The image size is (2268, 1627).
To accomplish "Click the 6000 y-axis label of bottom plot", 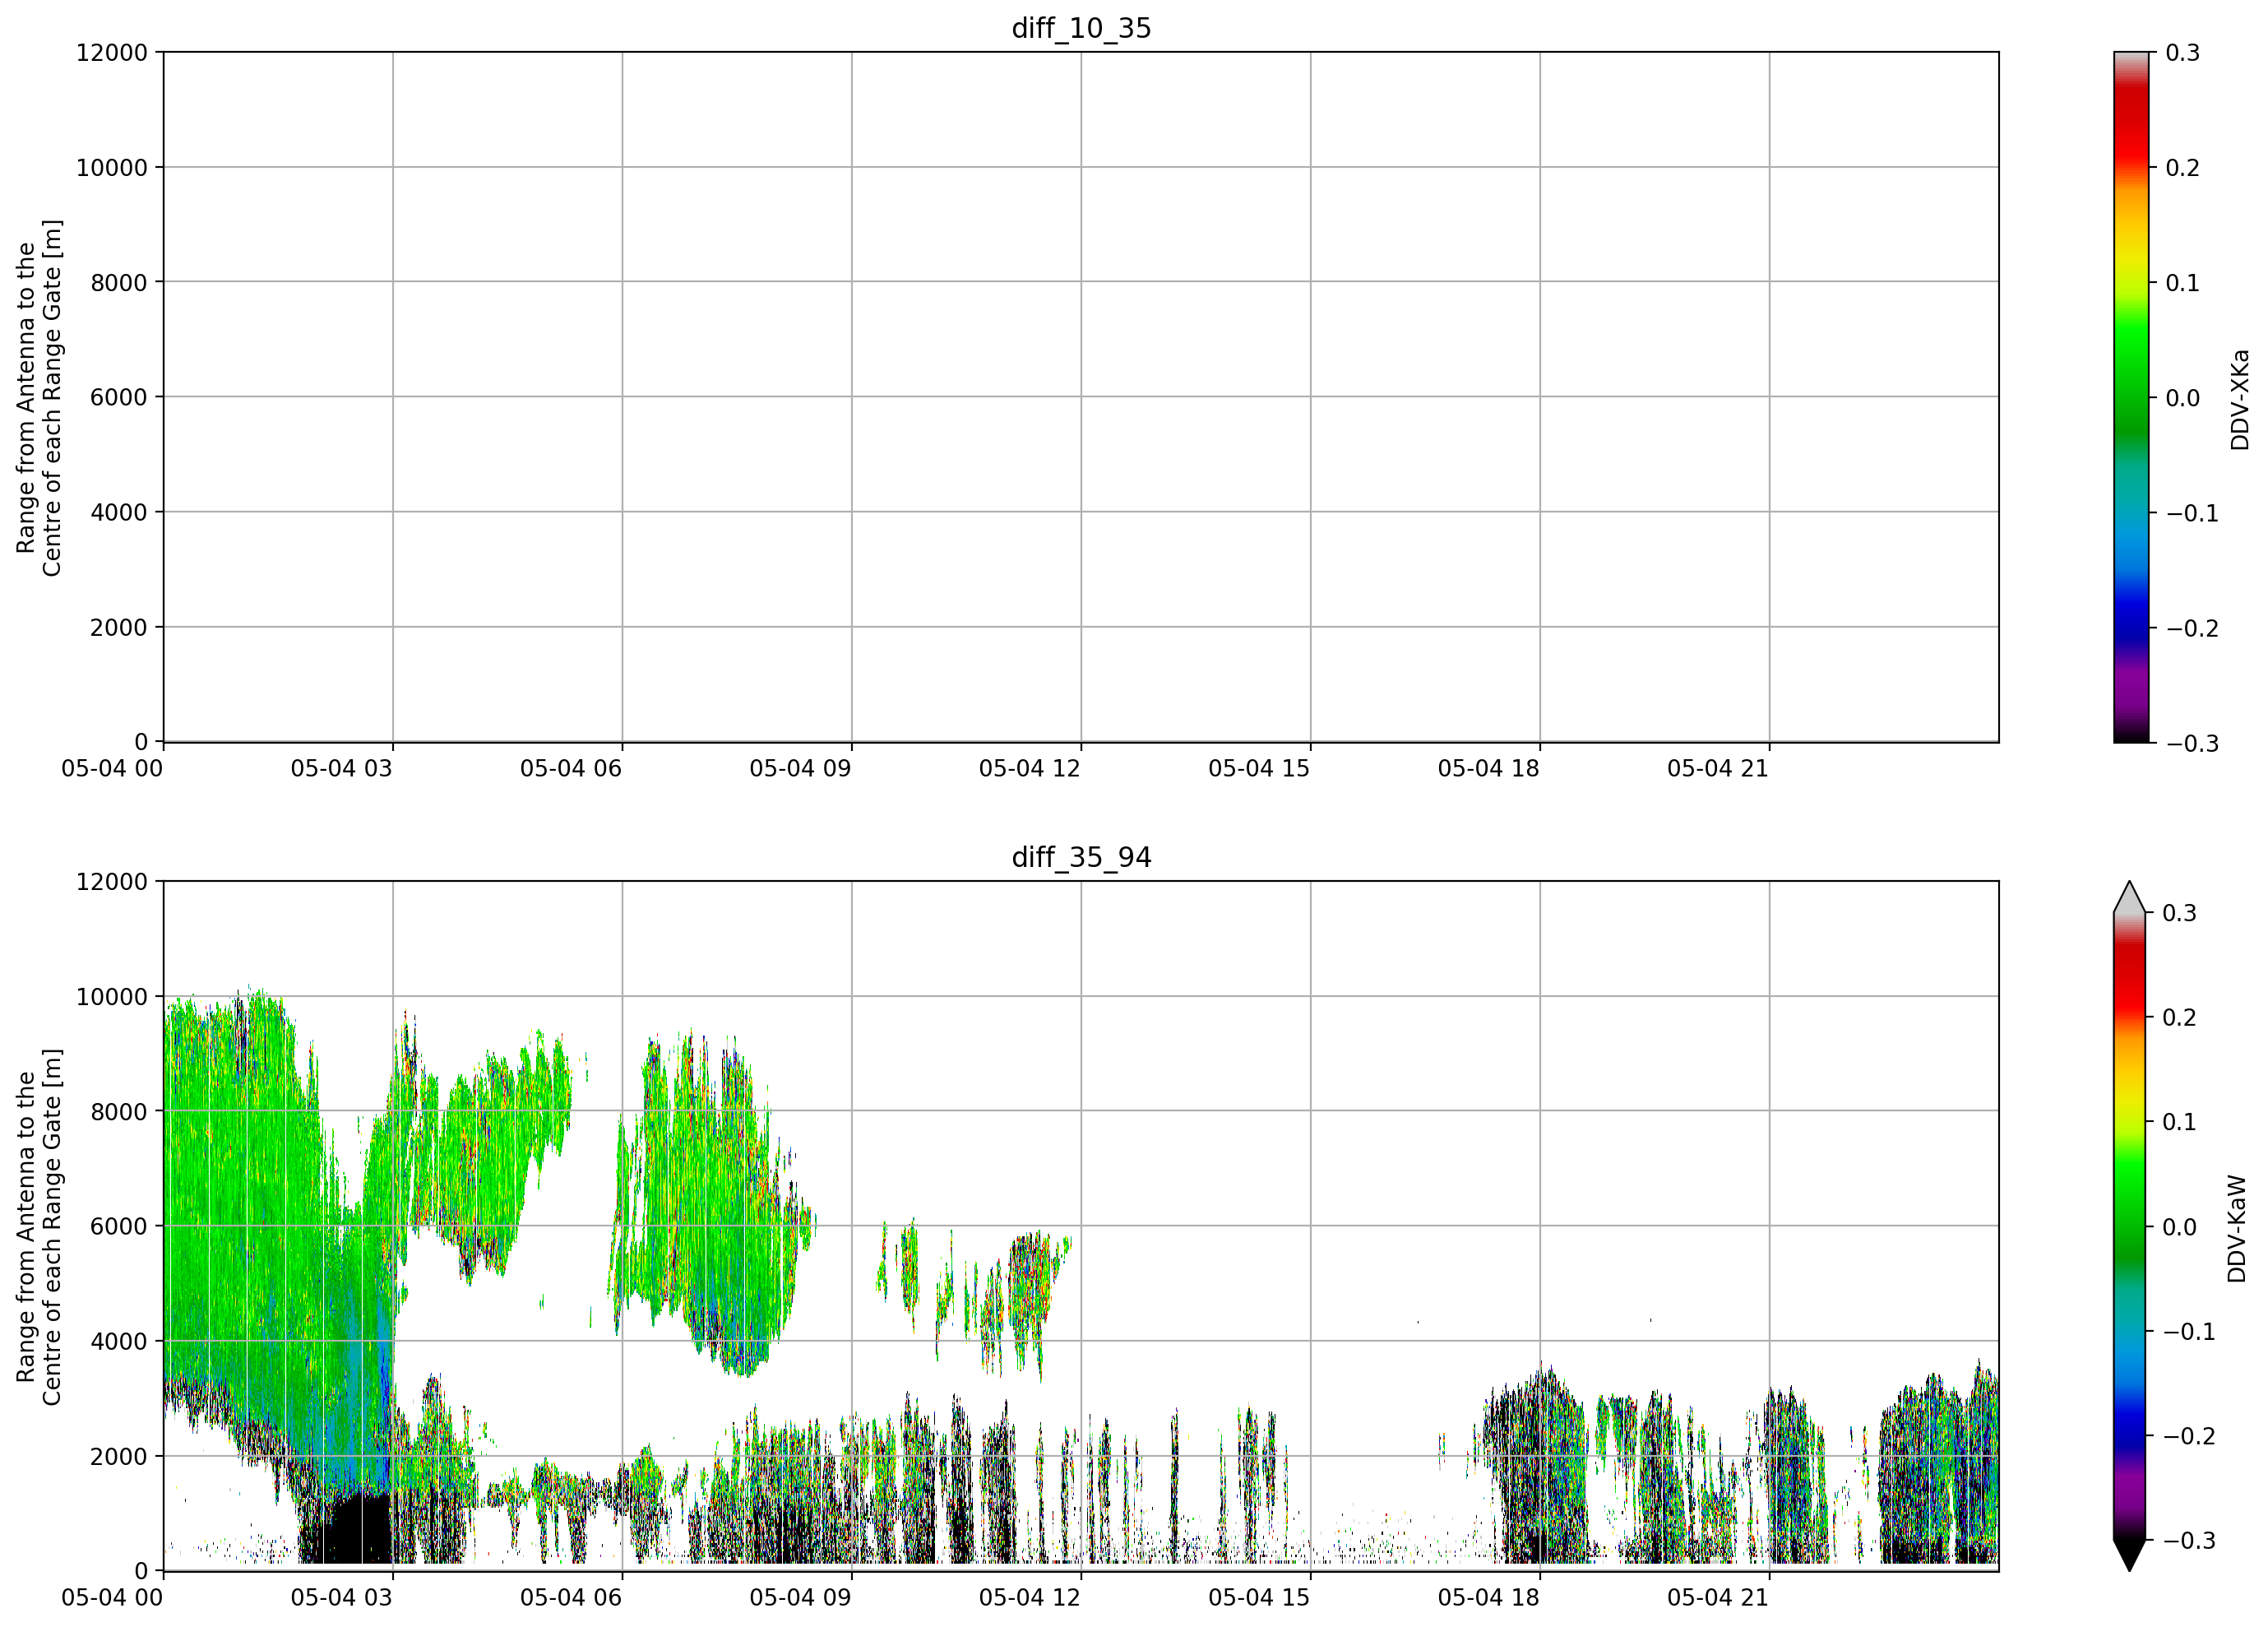I will (119, 1226).
